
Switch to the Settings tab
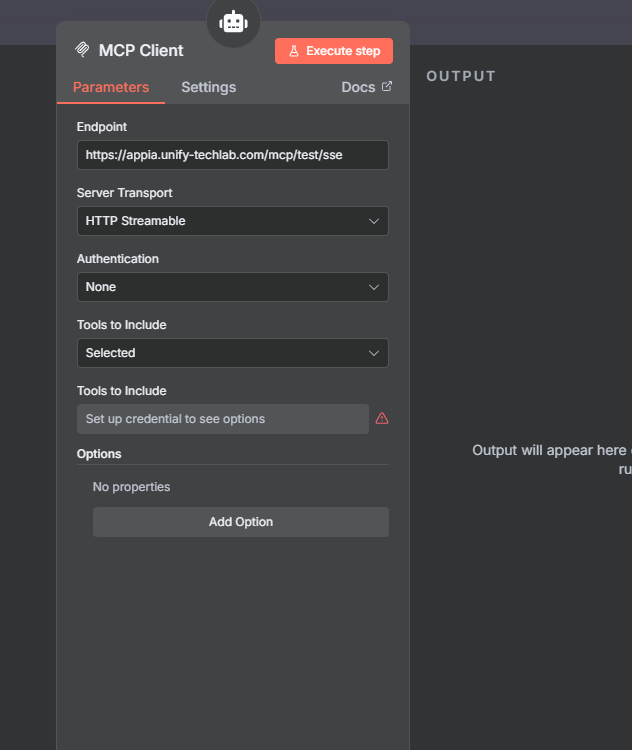coord(208,87)
